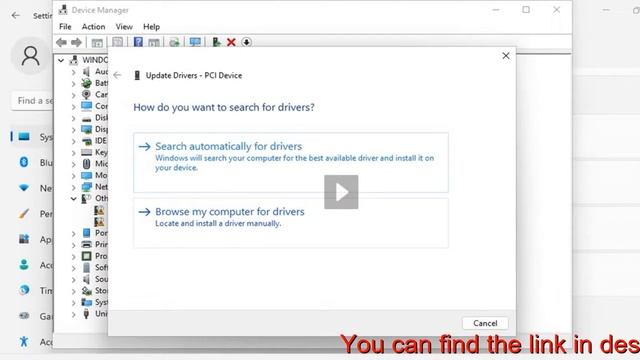Choose Search automatically for drivers
This screenshot has width=640, height=360.
click(291, 162)
